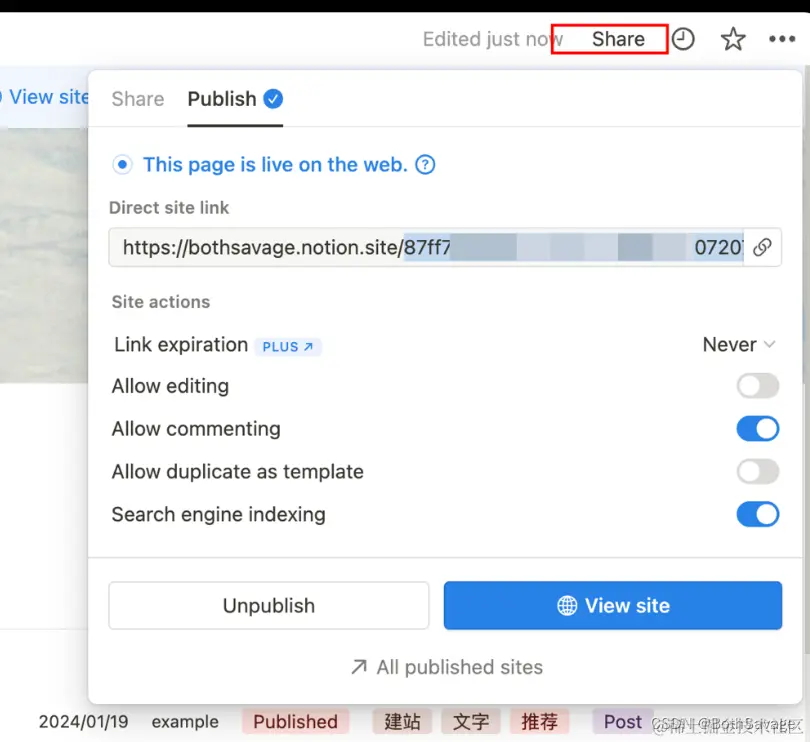810x742 pixels.
Task: Enable the Allow editing toggle
Action: (x=757, y=386)
